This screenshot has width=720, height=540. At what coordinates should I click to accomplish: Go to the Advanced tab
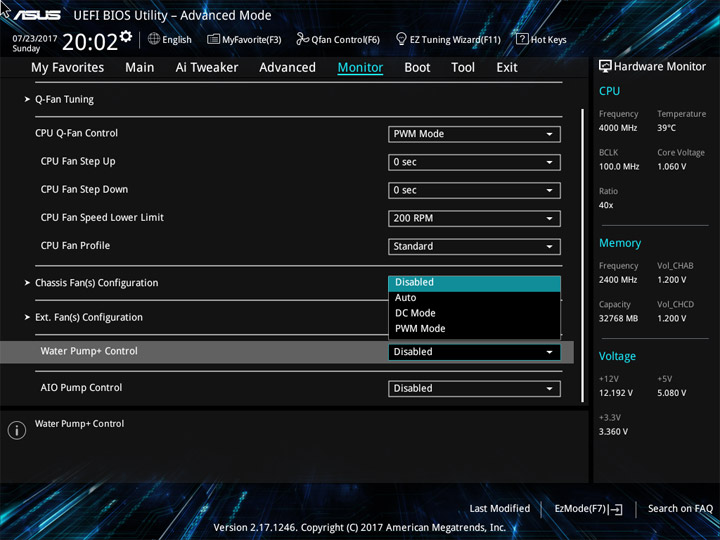pos(287,68)
